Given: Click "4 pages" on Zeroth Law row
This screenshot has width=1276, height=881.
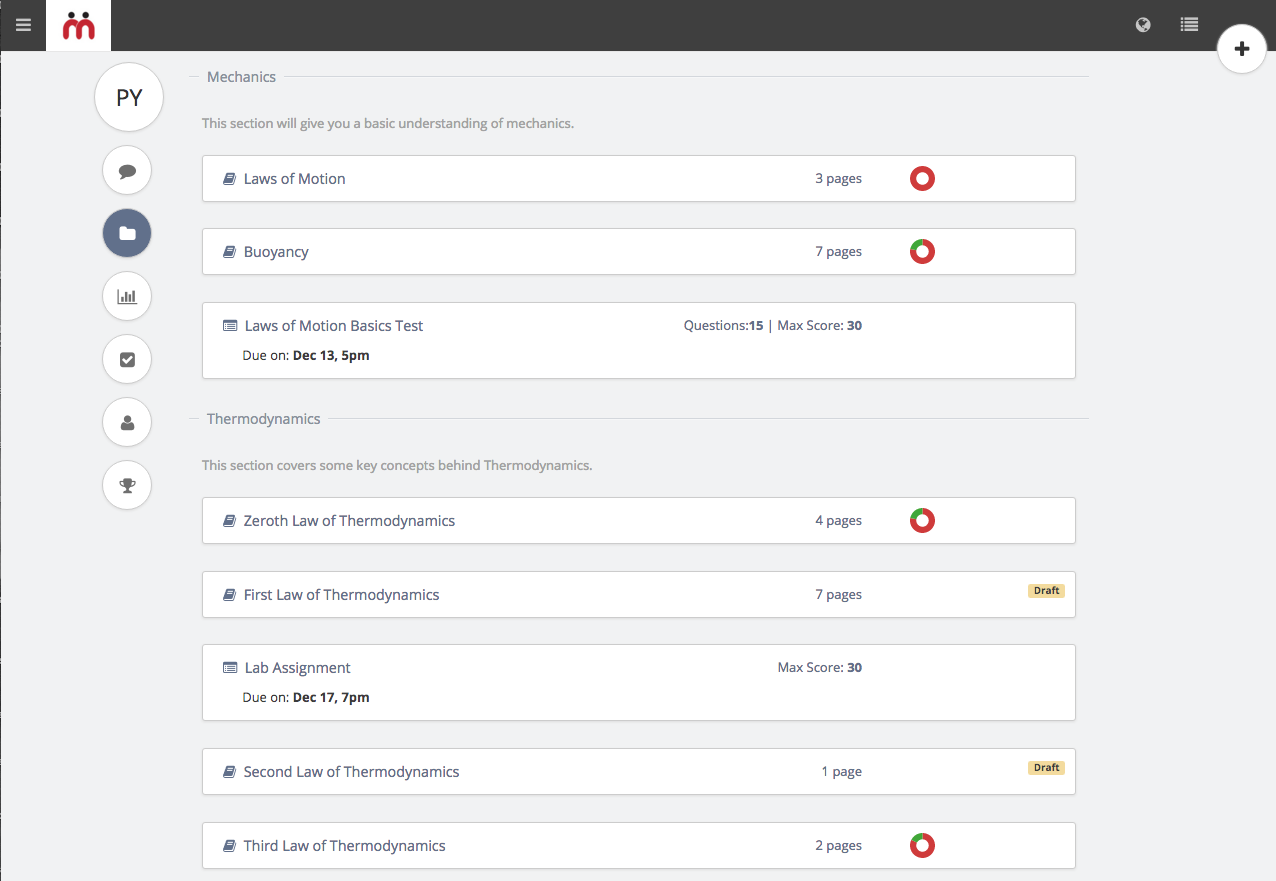Looking at the screenshot, I should 838,521.
